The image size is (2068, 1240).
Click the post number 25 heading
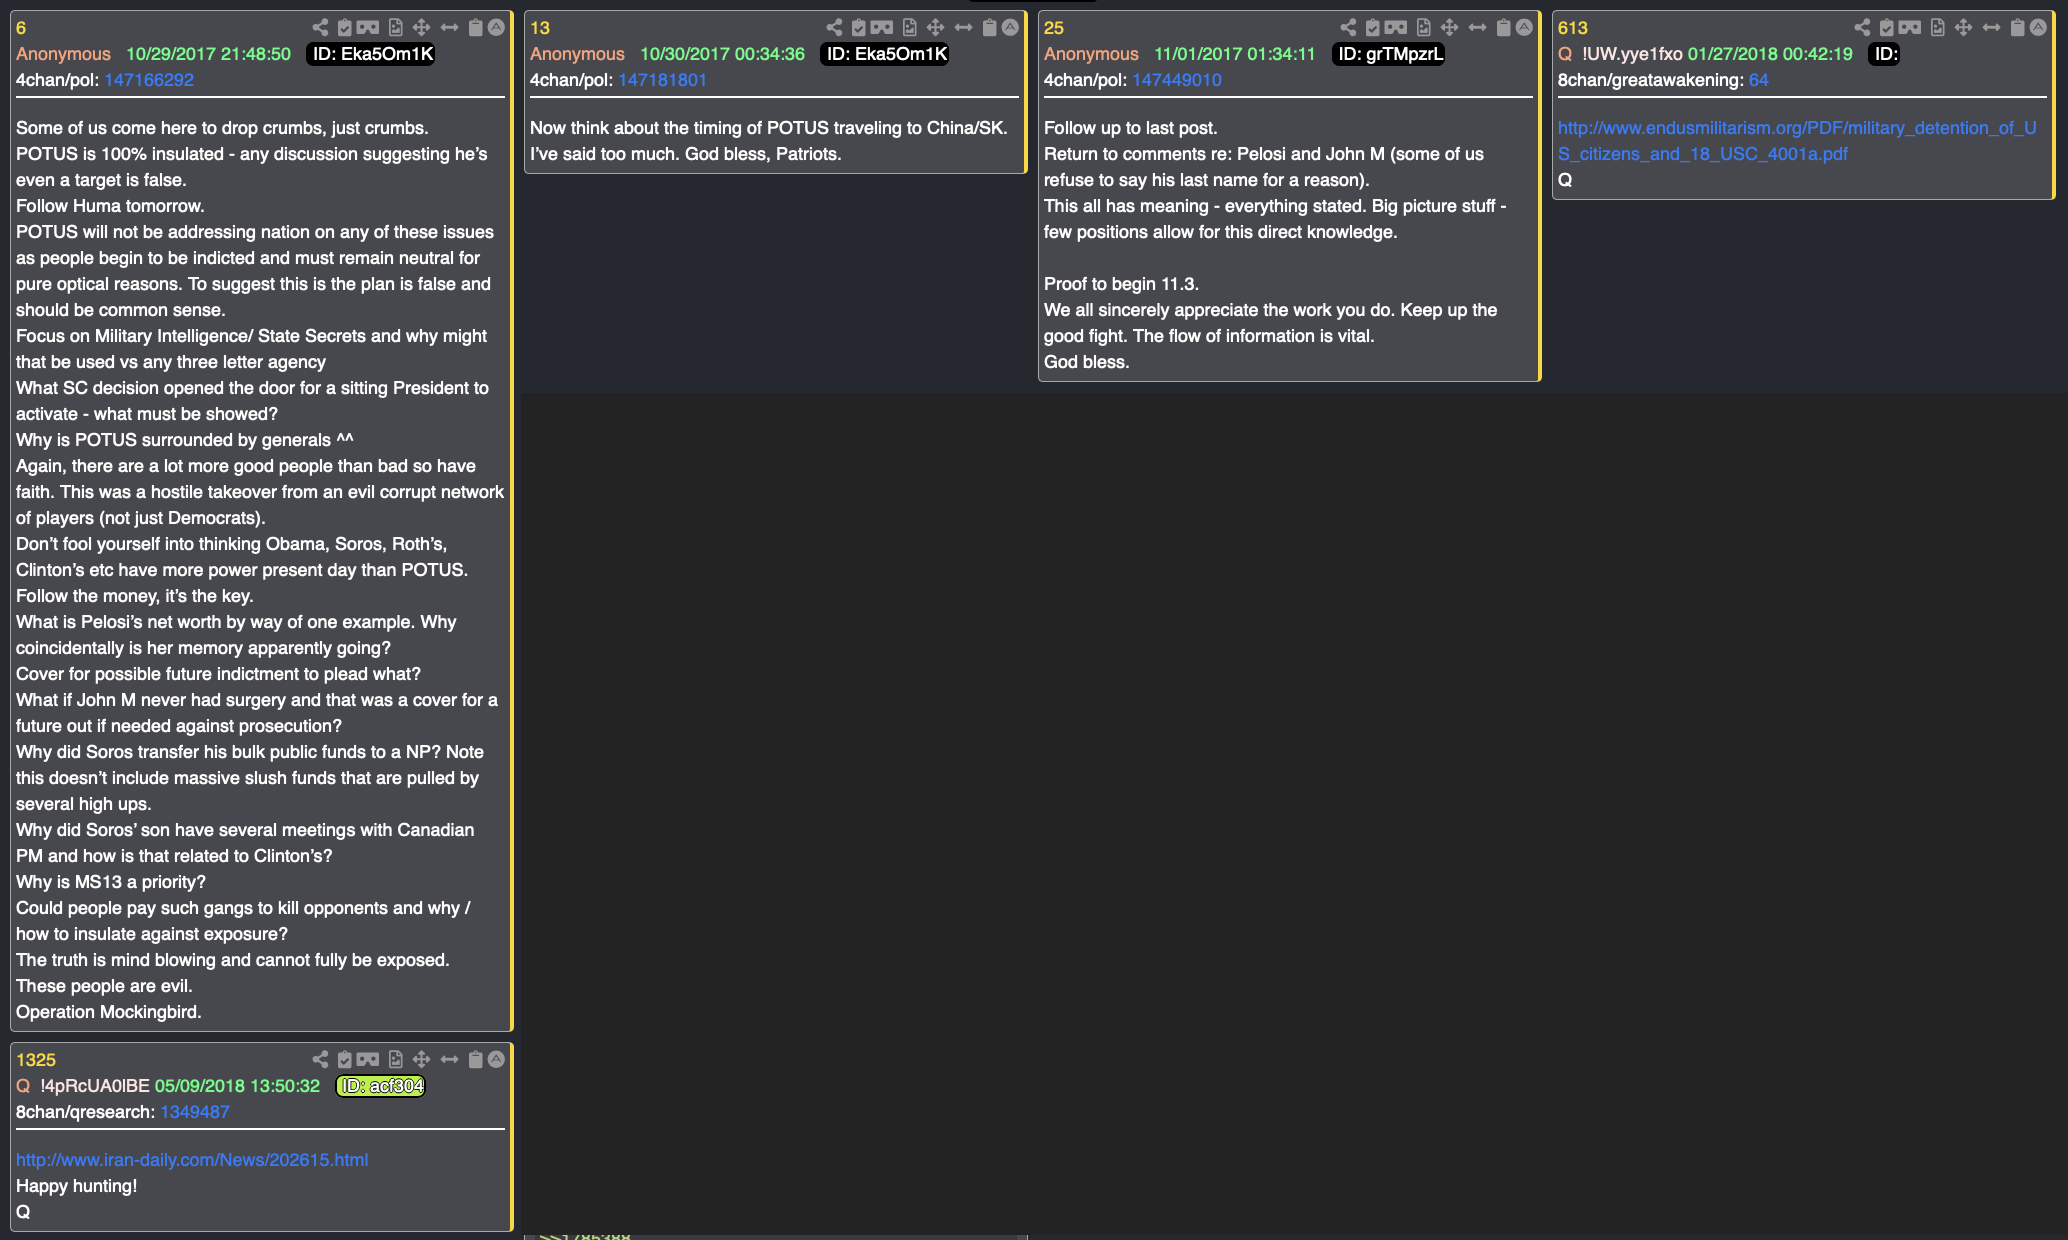[1054, 28]
